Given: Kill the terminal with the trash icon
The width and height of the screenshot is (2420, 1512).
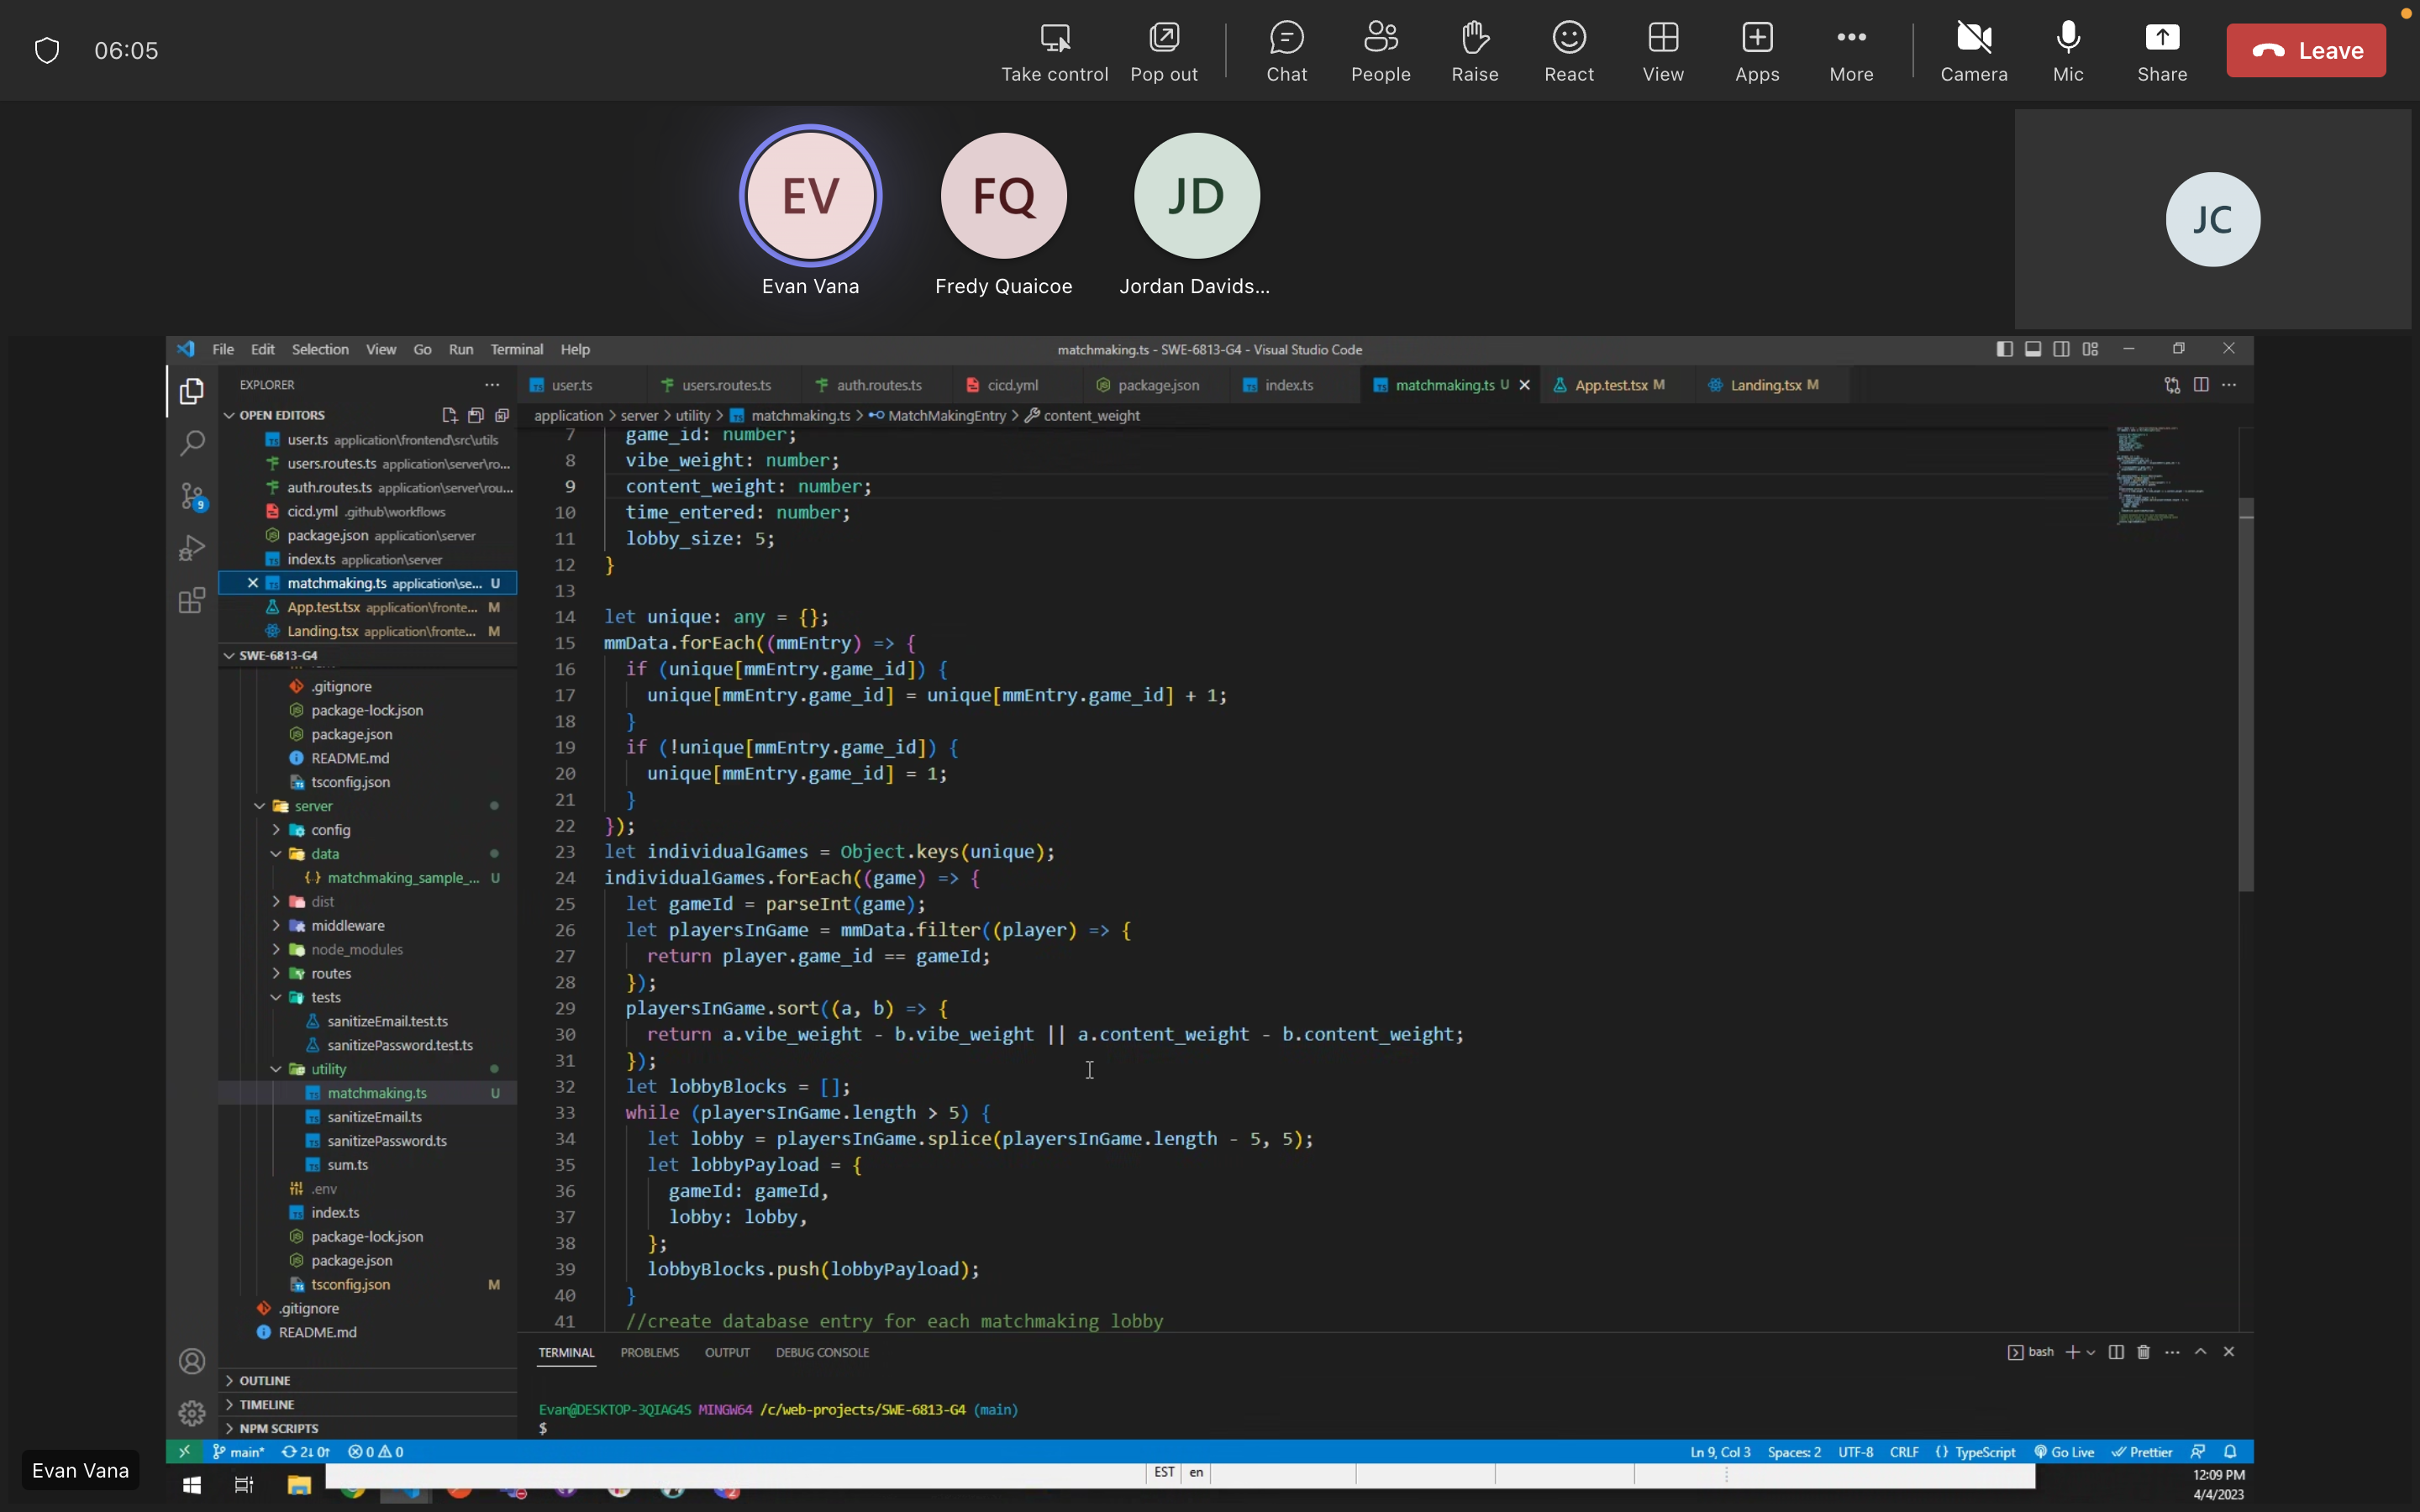Looking at the screenshot, I should [x=2143, y=1352].
